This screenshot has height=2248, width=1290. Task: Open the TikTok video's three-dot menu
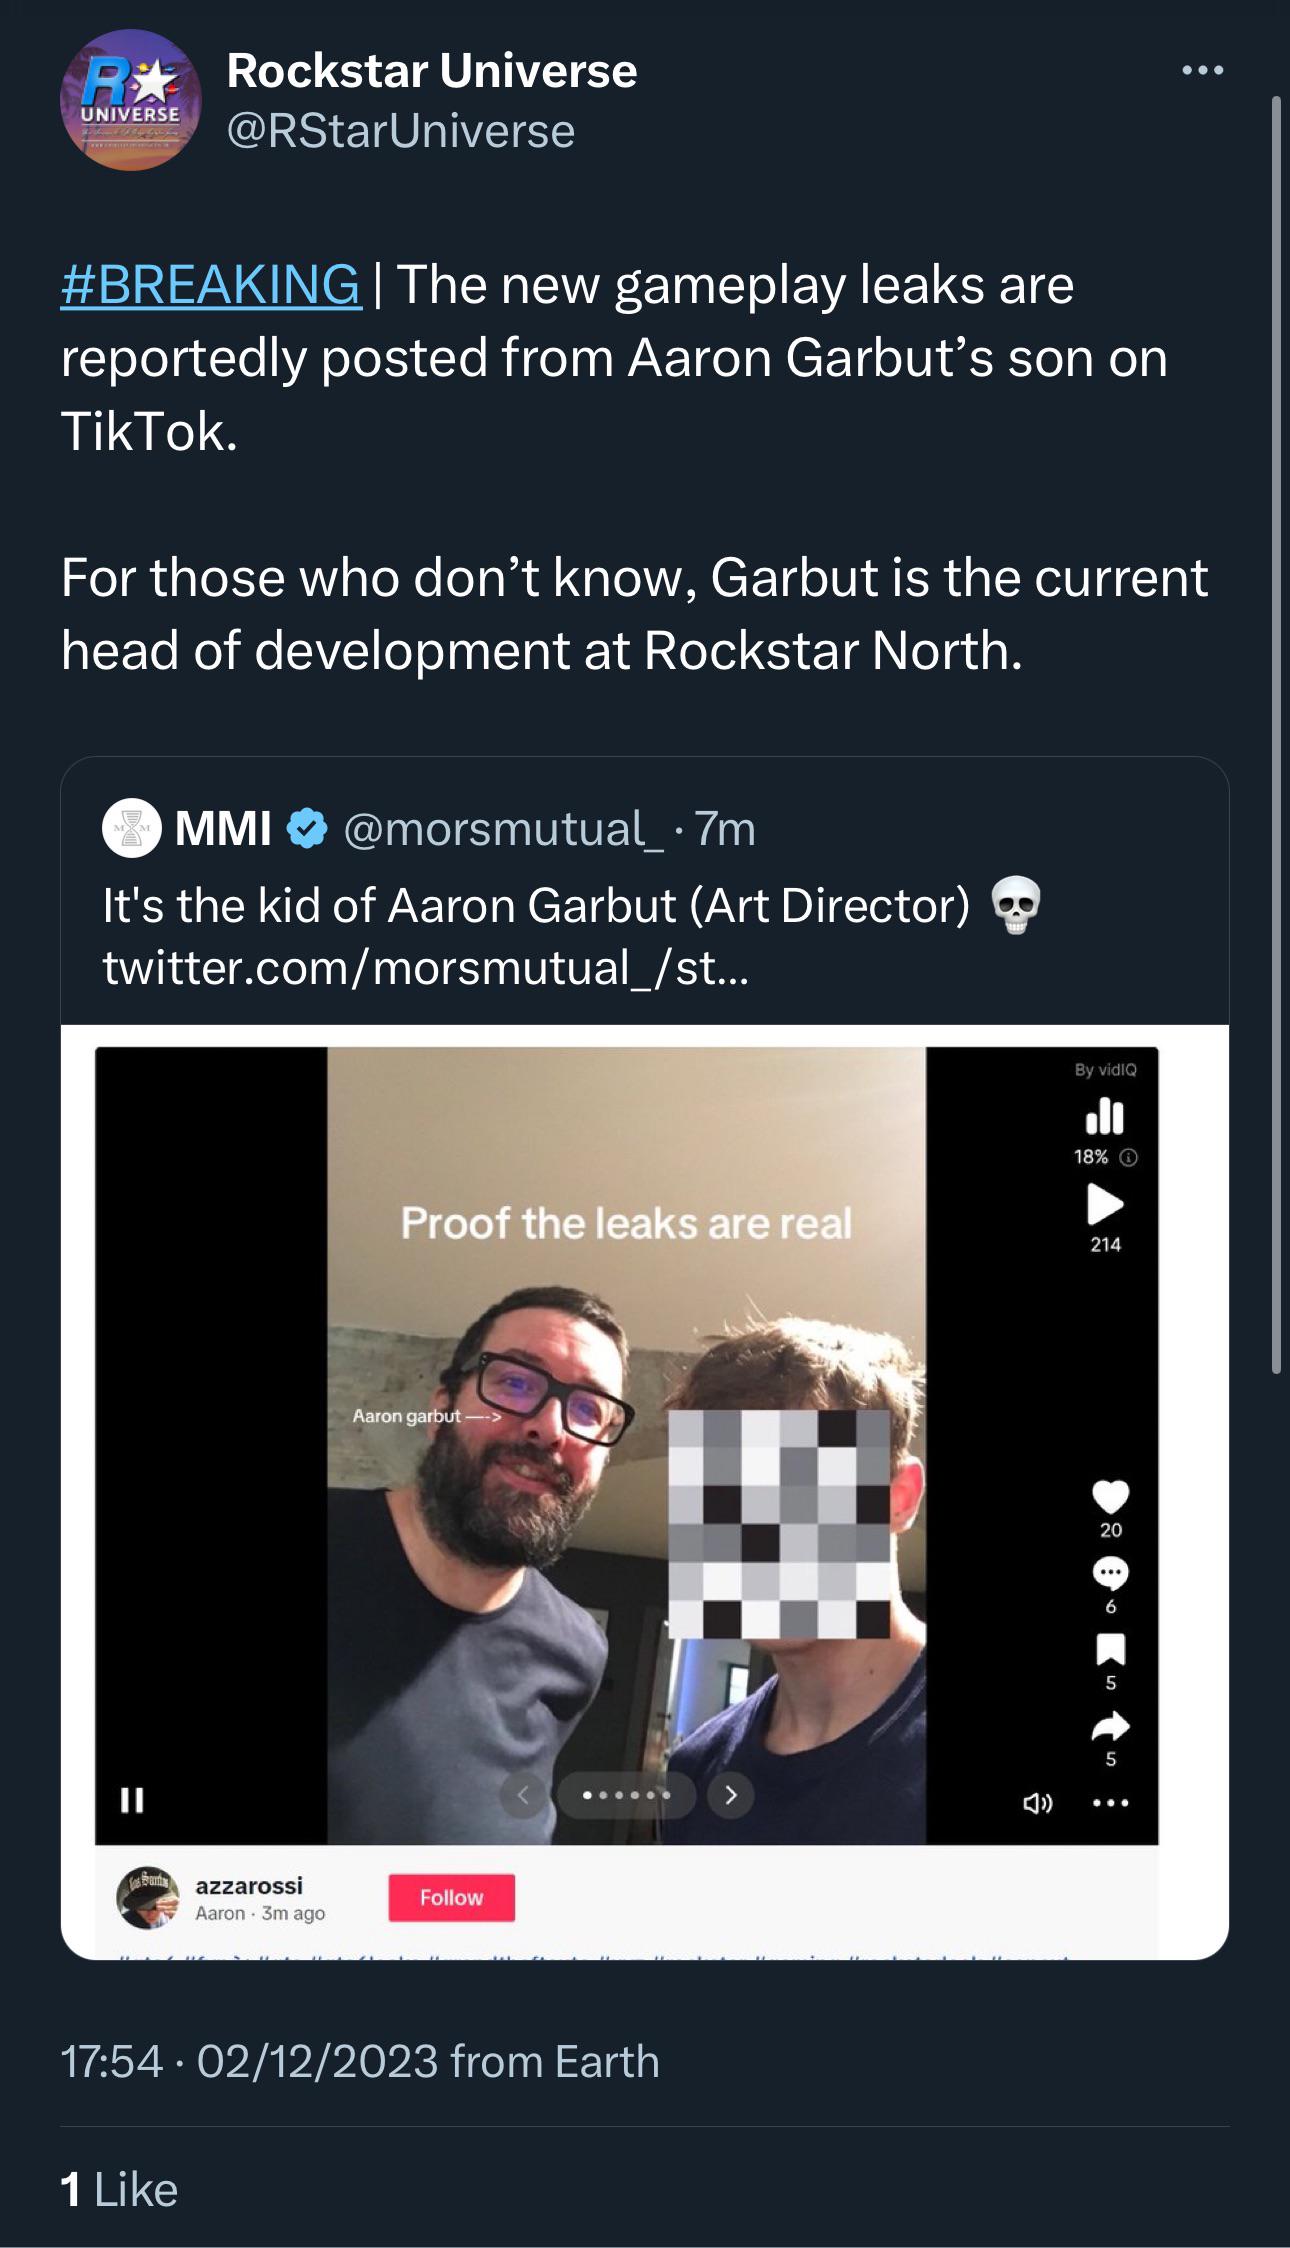click(x=1110, y=1803)
